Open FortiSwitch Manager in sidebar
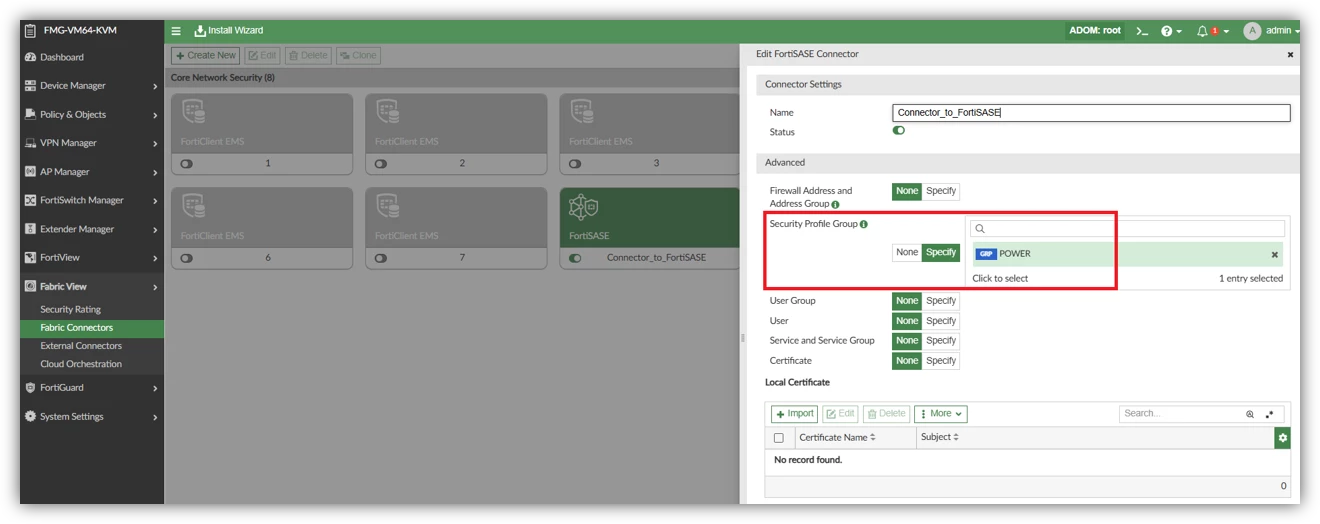This screenshot has width=1320, height=524. (x=92, y=200)
